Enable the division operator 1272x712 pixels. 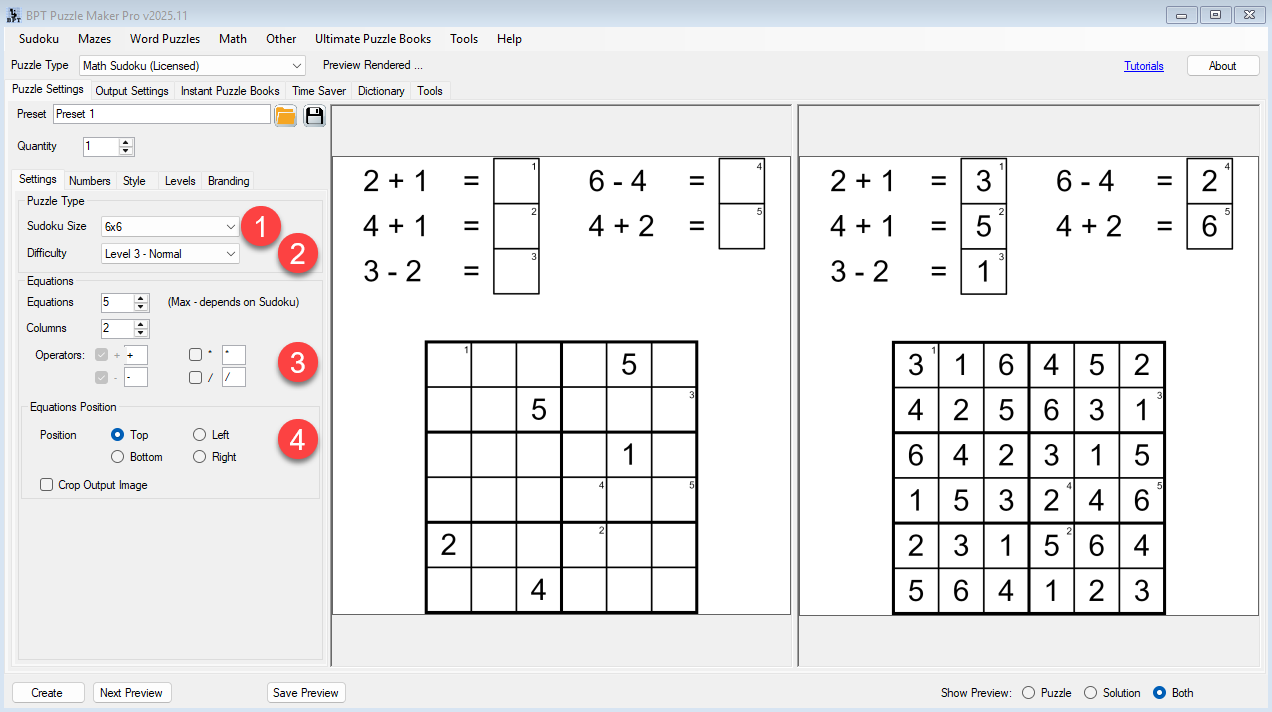[195, 377]
